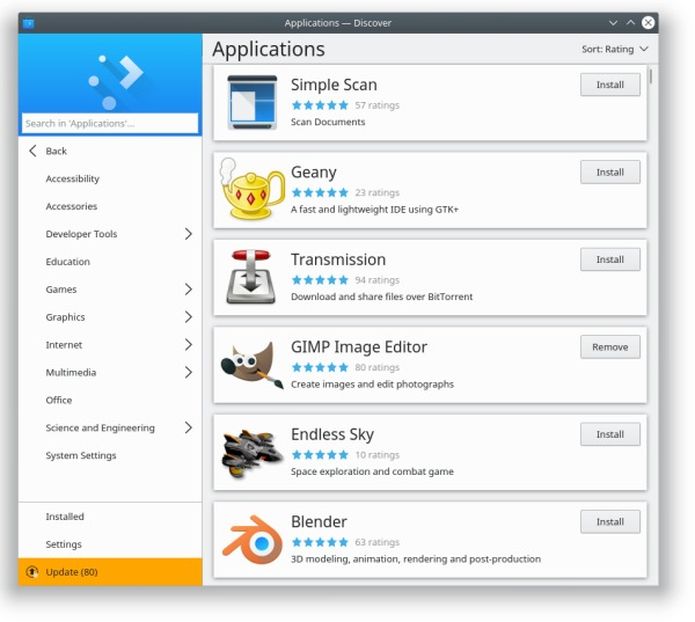Click the GIMP Image Editor star rating
695x622 pixels.
click(x=320, y=367)
